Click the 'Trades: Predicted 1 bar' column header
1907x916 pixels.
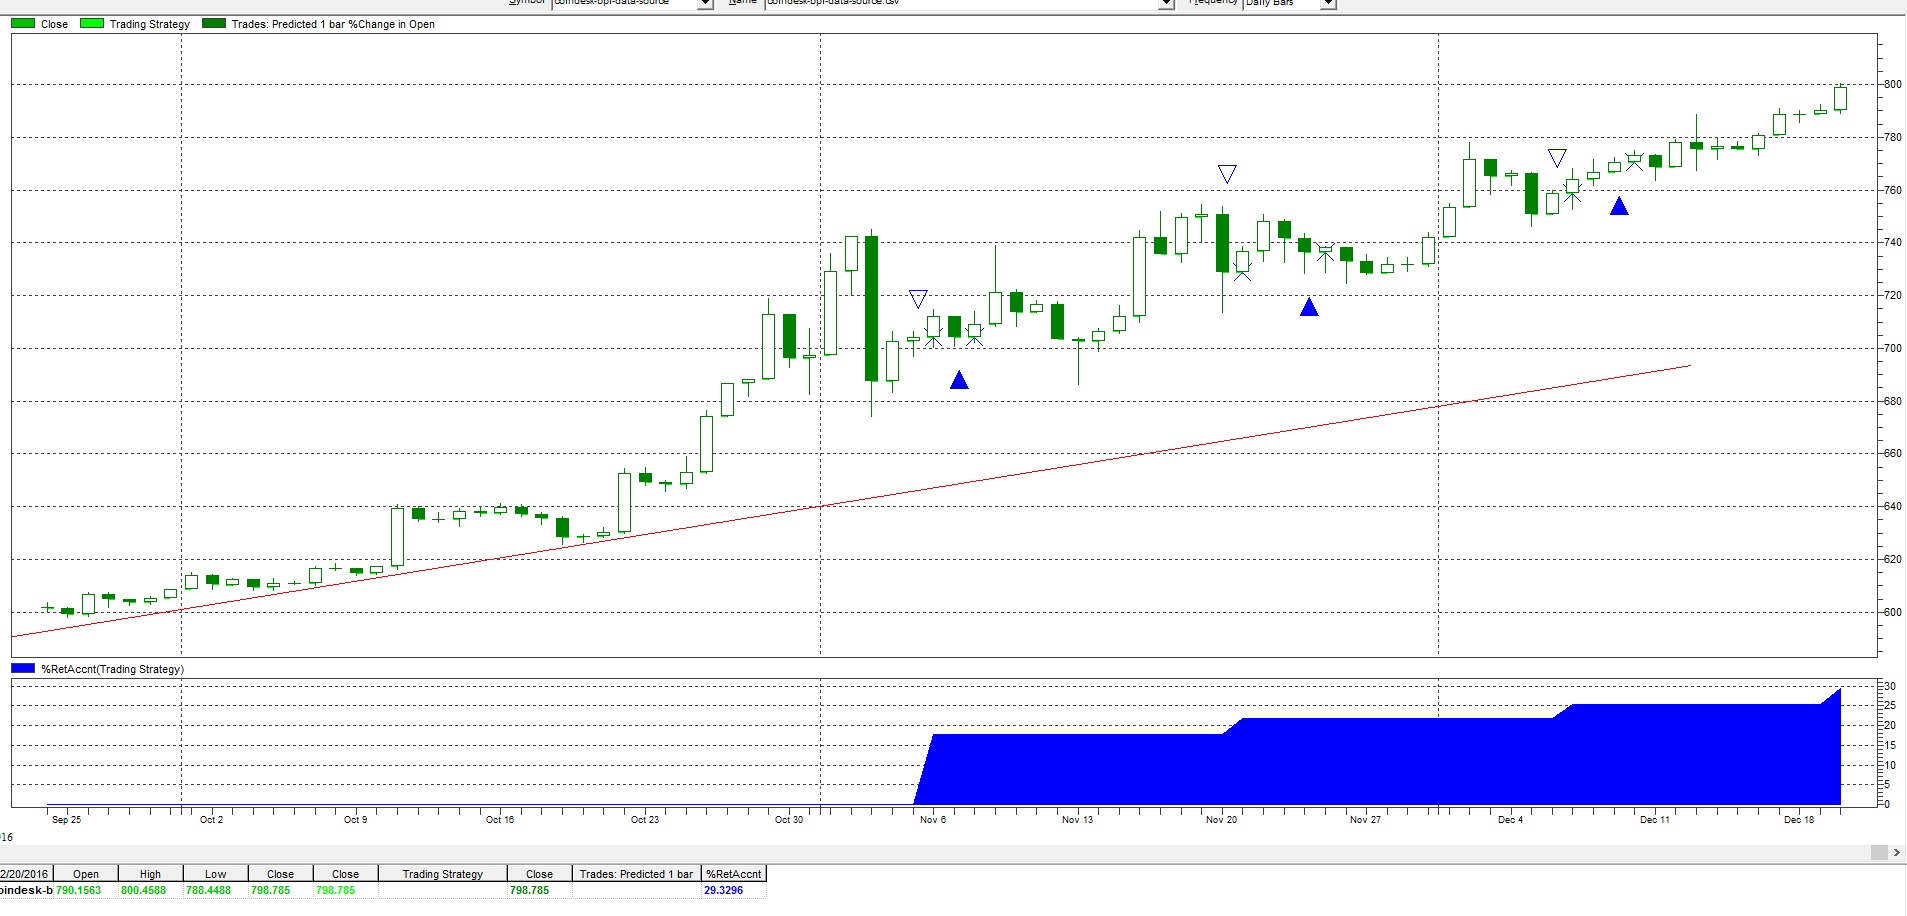tap(636, 874)
